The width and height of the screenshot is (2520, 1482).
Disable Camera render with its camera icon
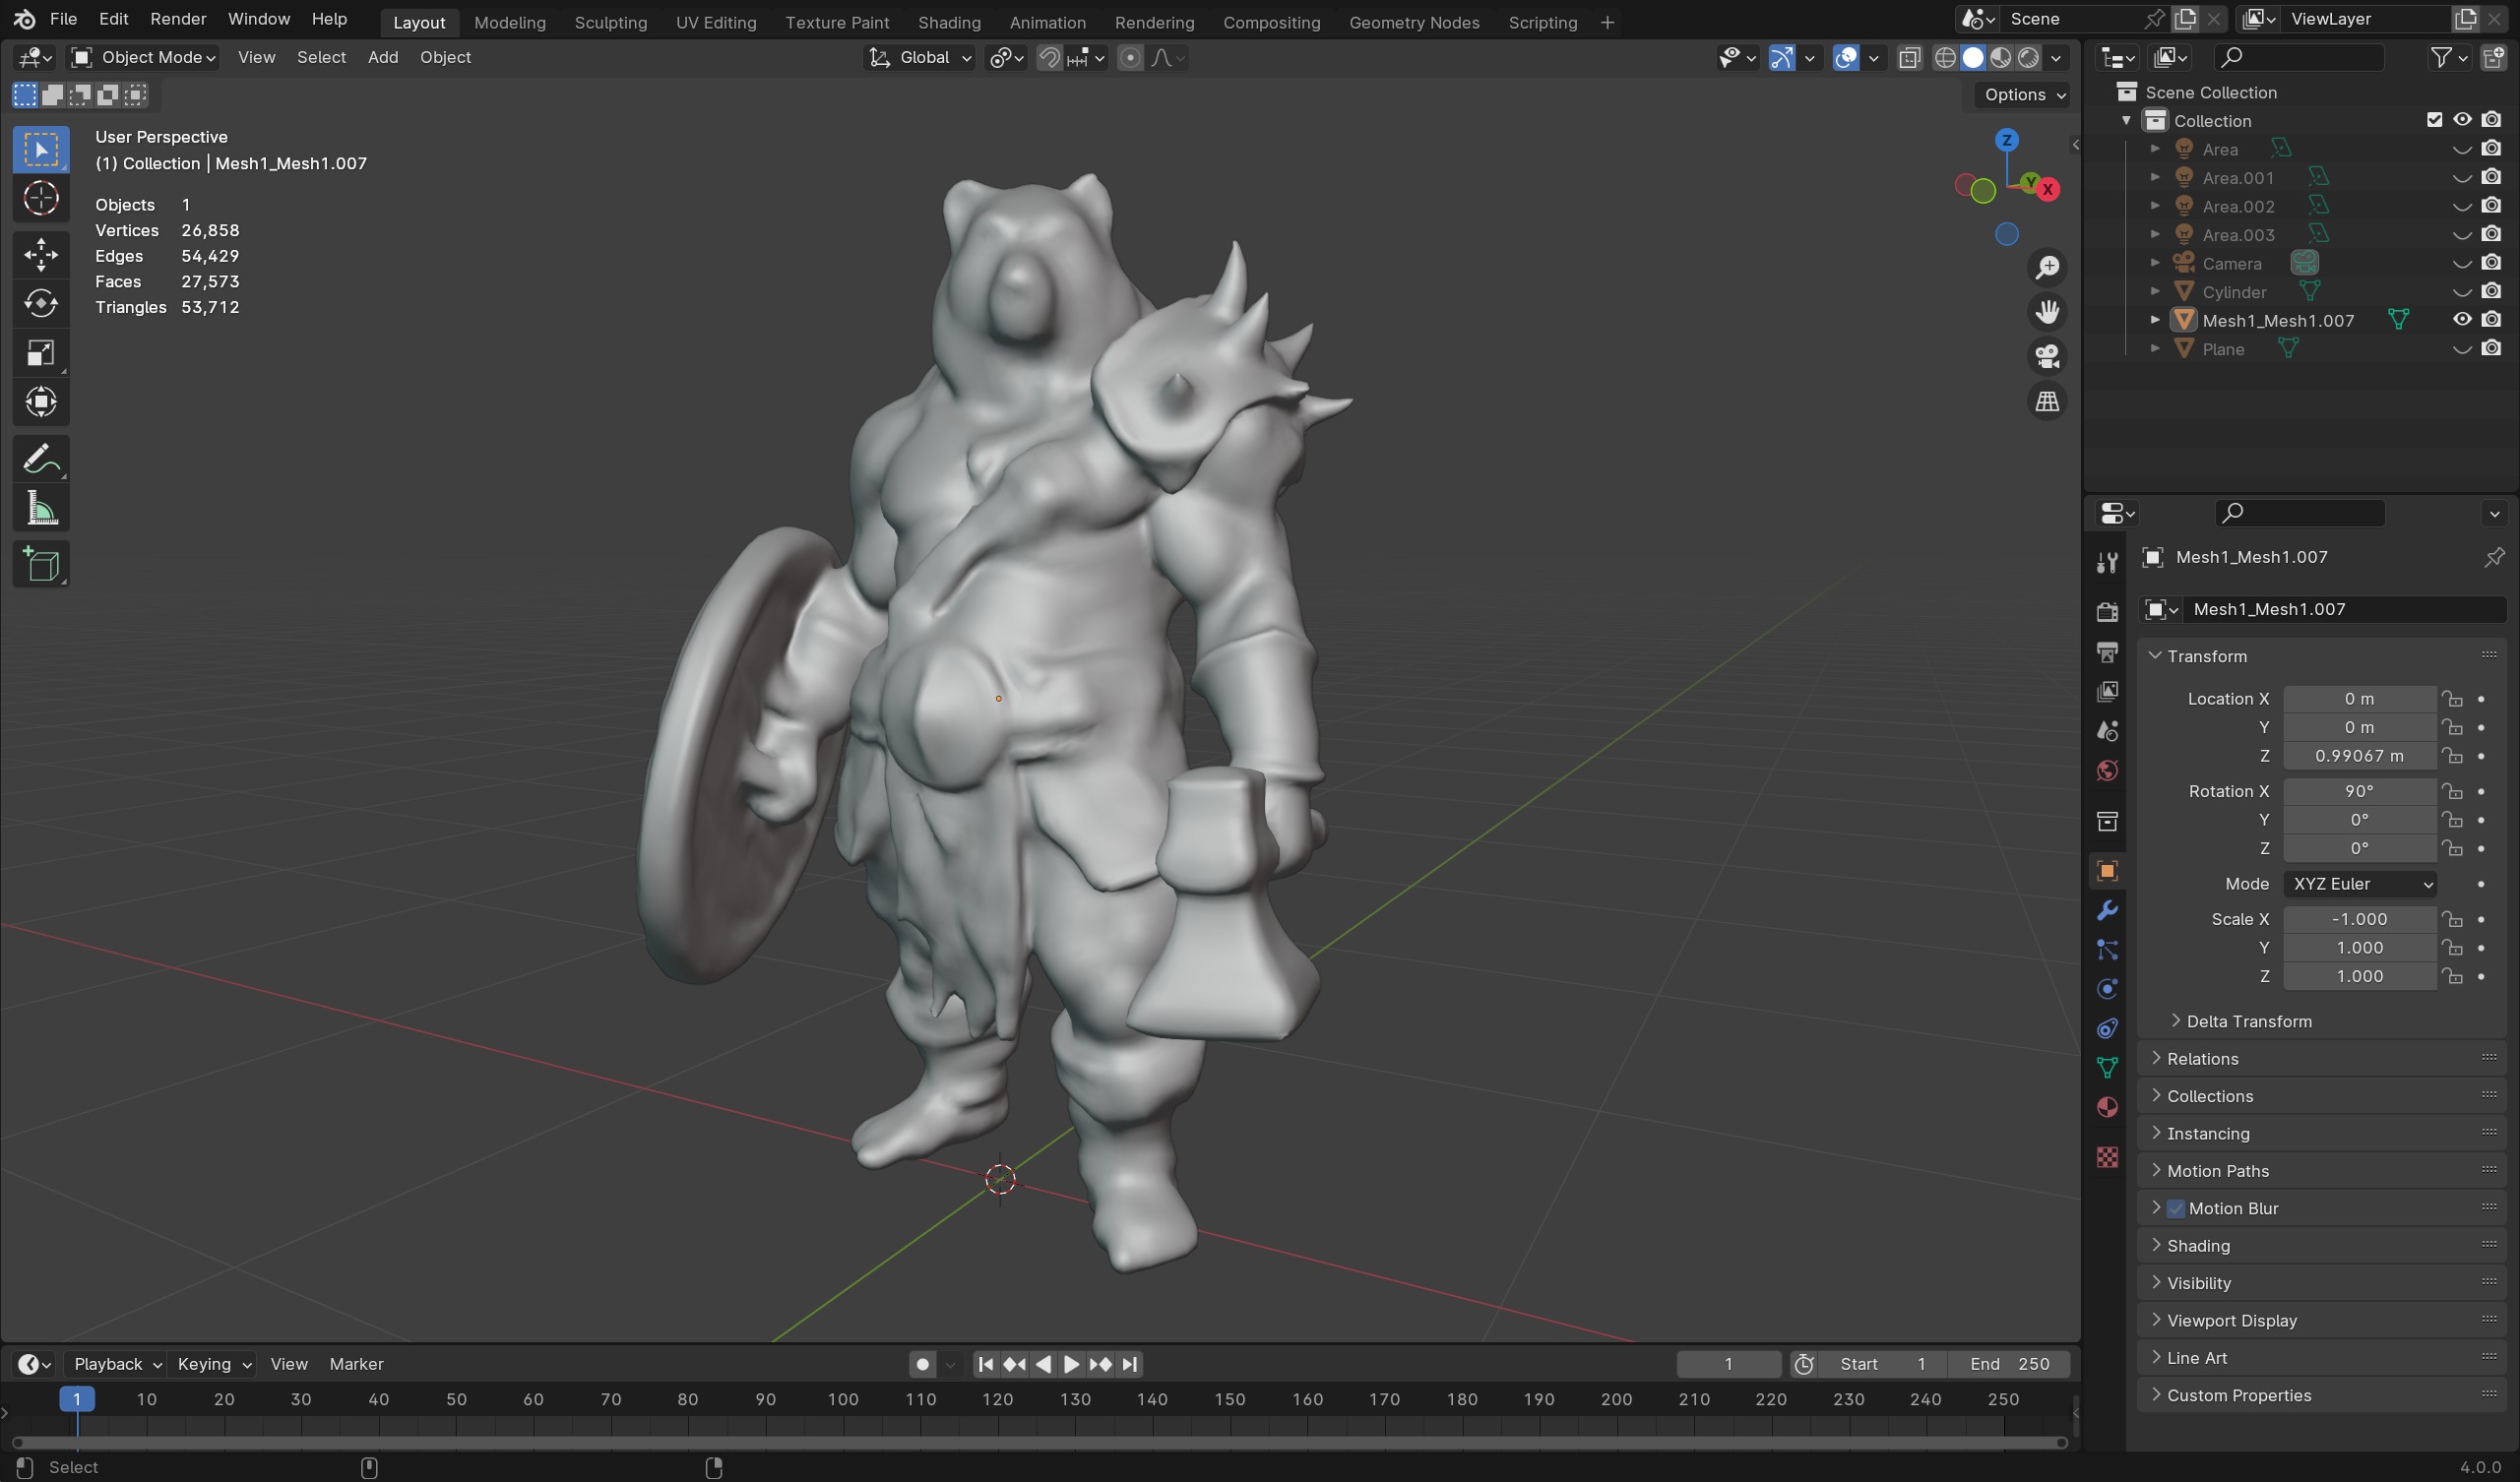coord(2491,263)
